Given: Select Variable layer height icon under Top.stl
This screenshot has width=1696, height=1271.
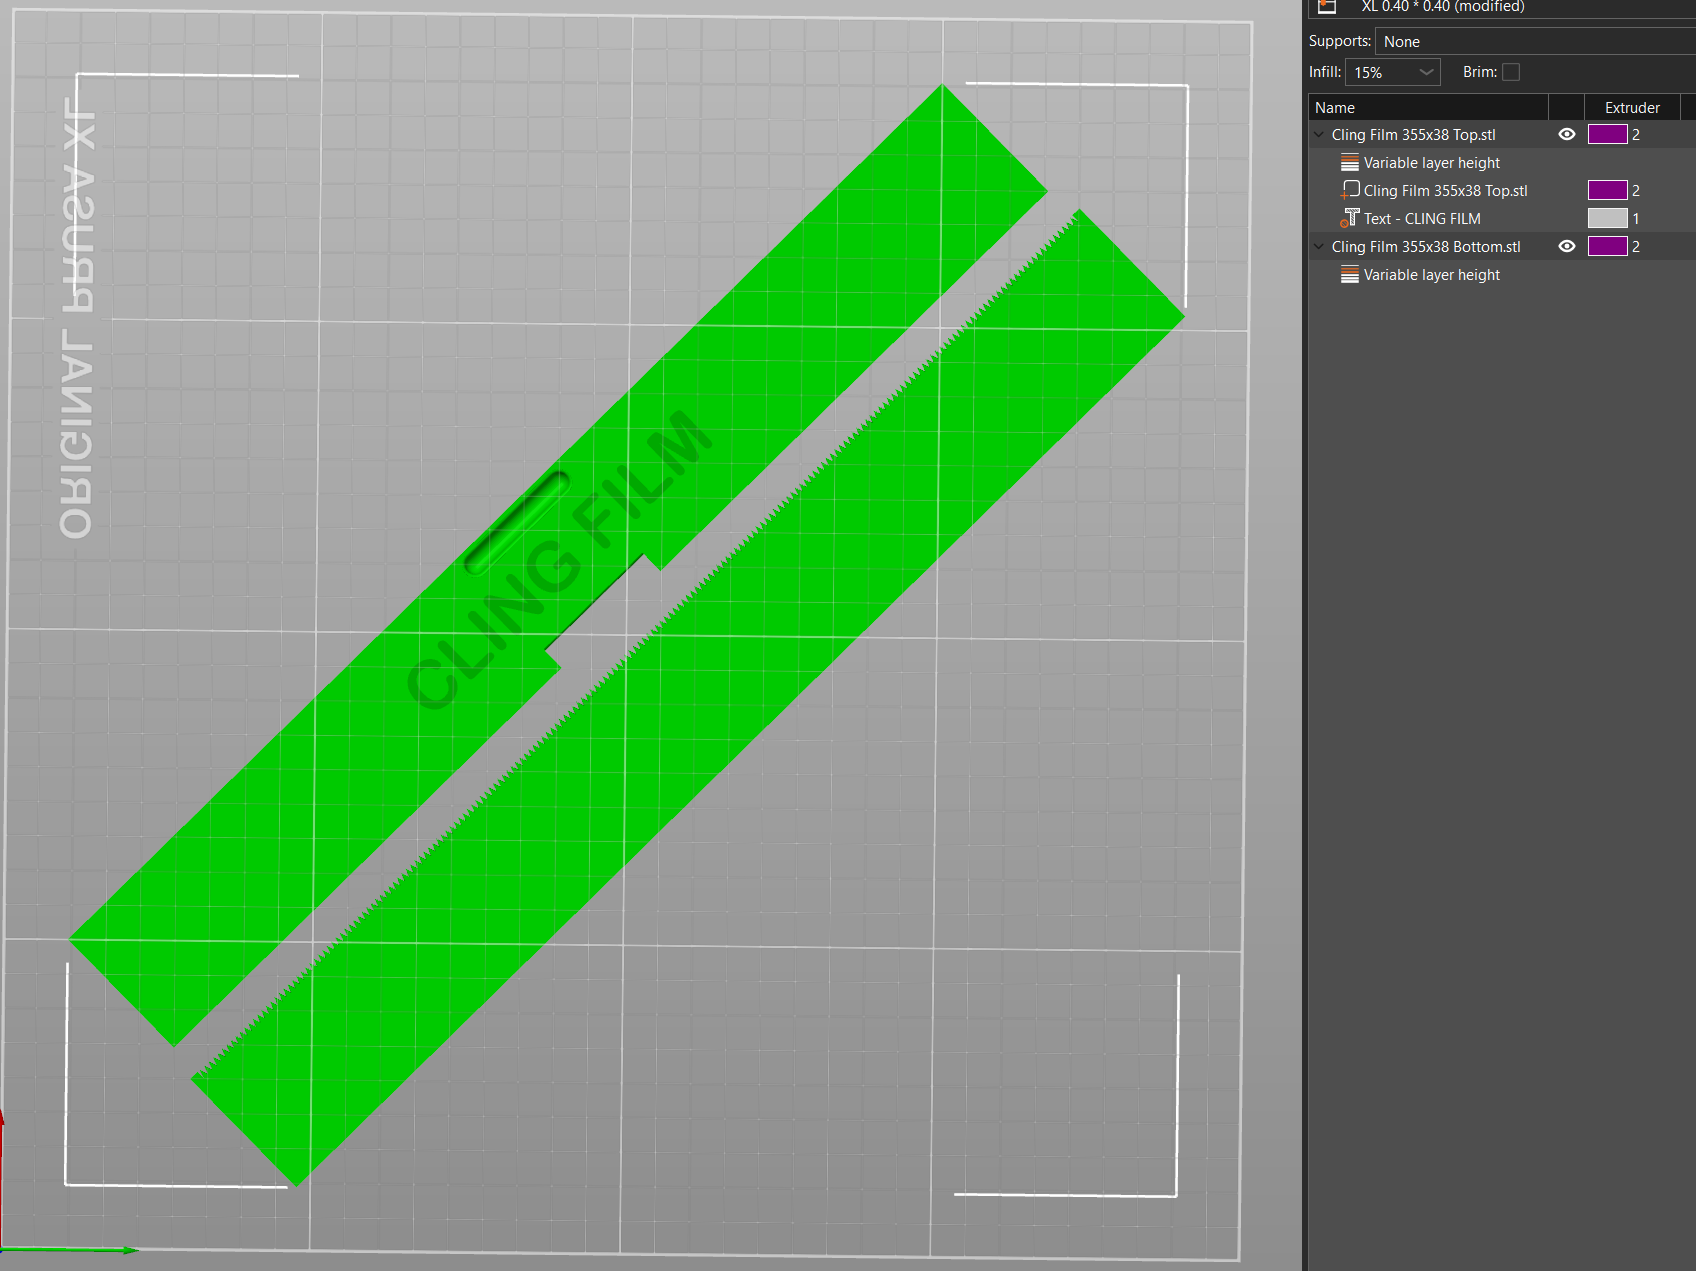Looking at the screenshot, I should [1350, 162].
